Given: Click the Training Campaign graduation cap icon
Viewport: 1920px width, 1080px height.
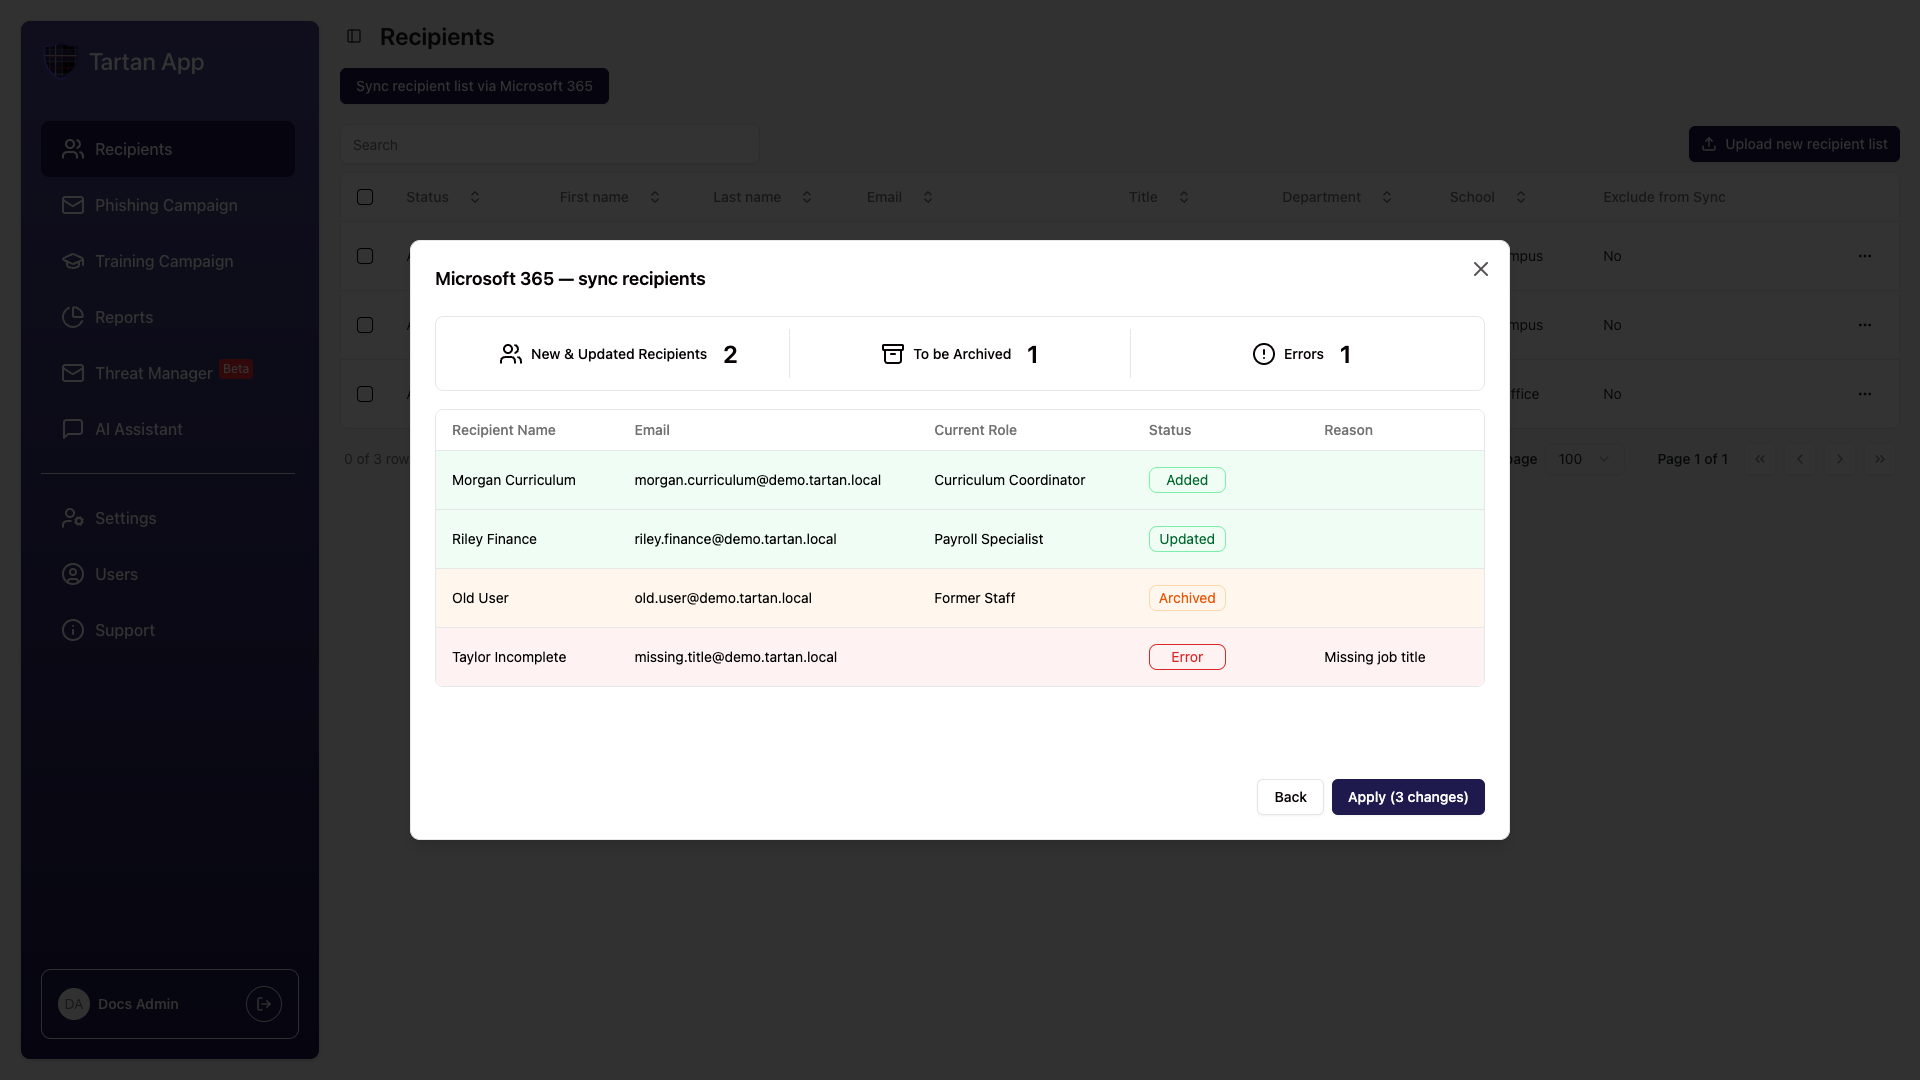Looking at the screenshot, I should pos(73,261).
